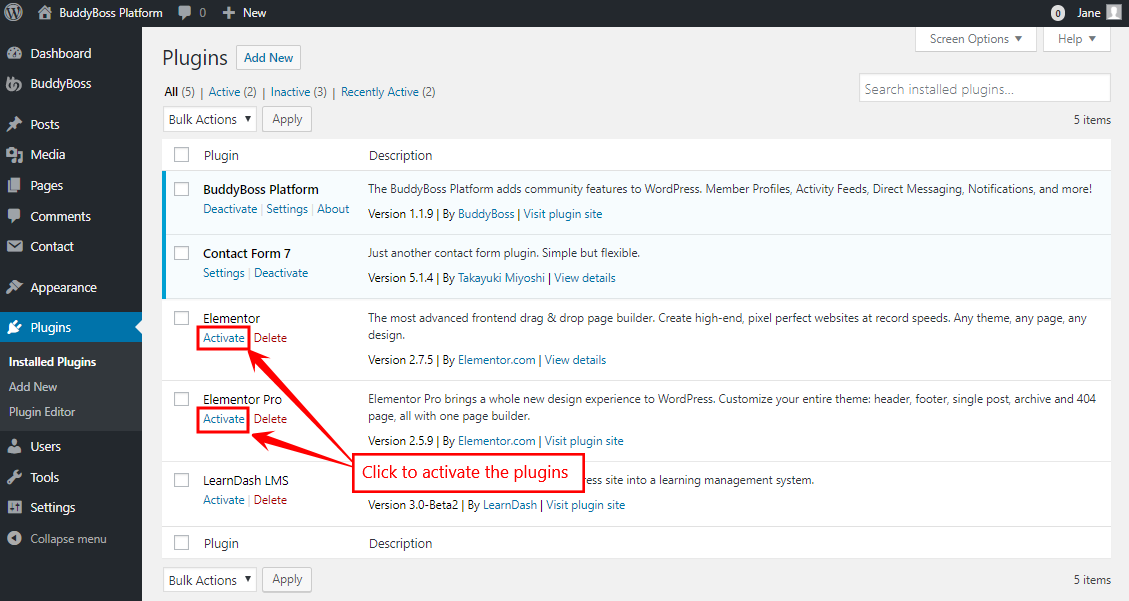Check the BuddyBoss Platform row checkbox
Image resolution: width=1129 pixels, height=601 pixels.
[181, 188]
